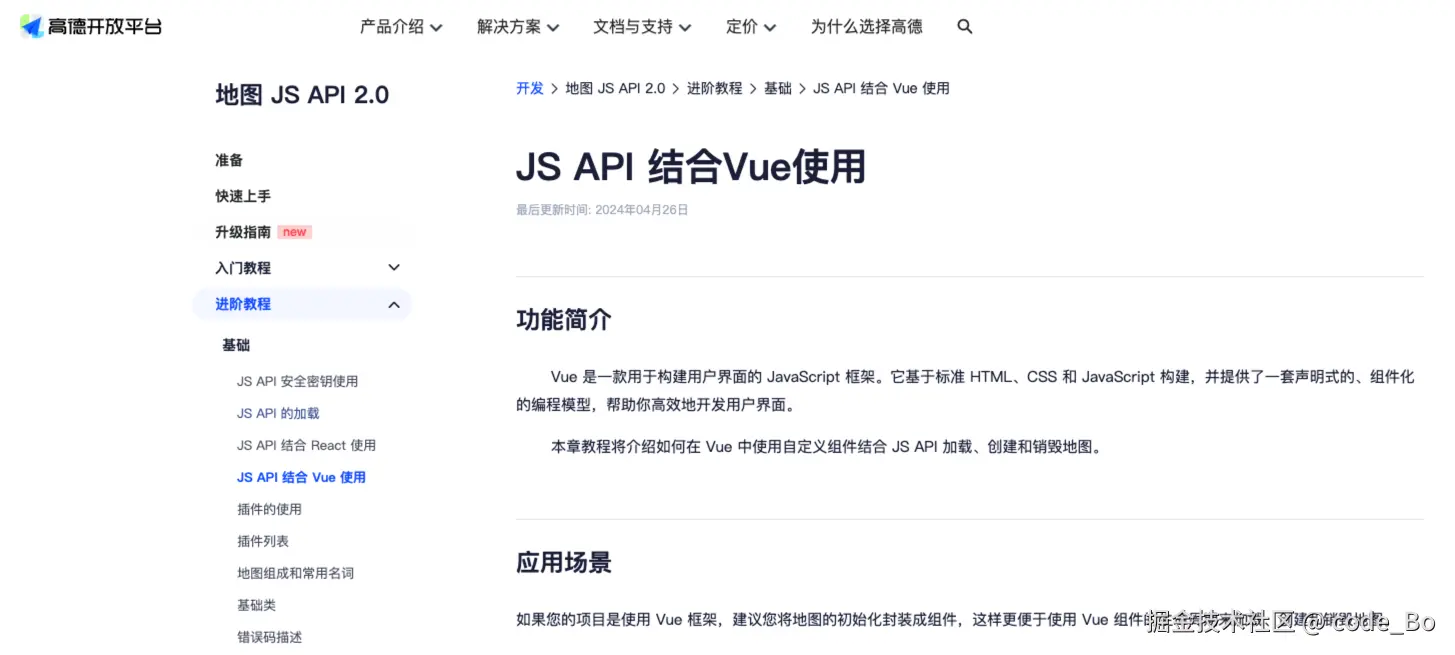Collapse the 进阶教程 chevron
This screenshot has width=1455, height=655.
(394, 304)
